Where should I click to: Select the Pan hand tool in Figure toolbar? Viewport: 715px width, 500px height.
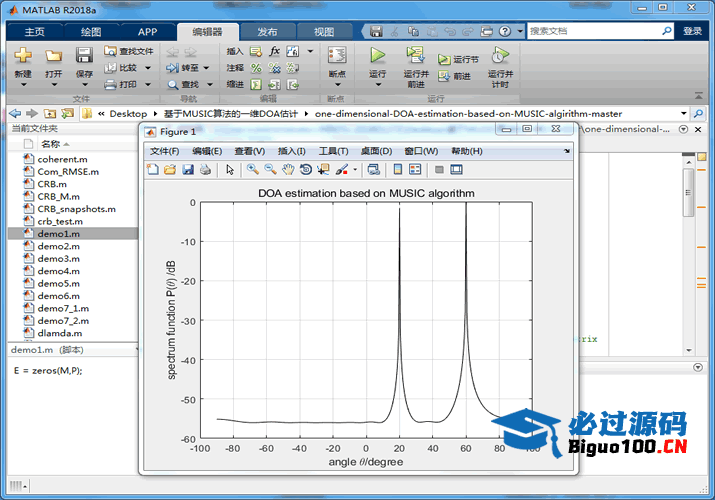point(289,169)
